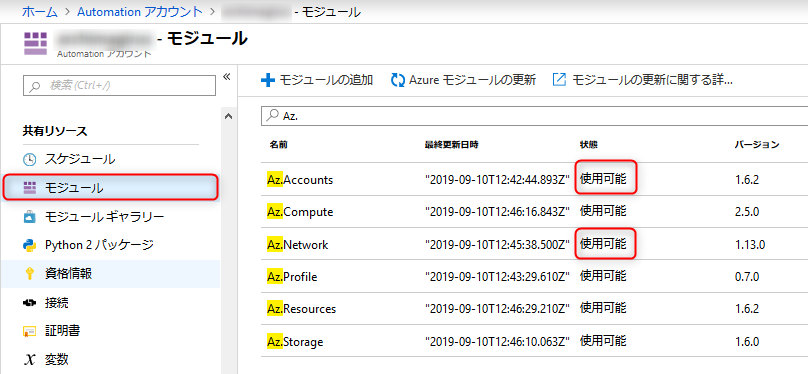The height and width of the screenshot is (374, 808).
Task: Click the credentials key icon
Action: tap(30, 274)
